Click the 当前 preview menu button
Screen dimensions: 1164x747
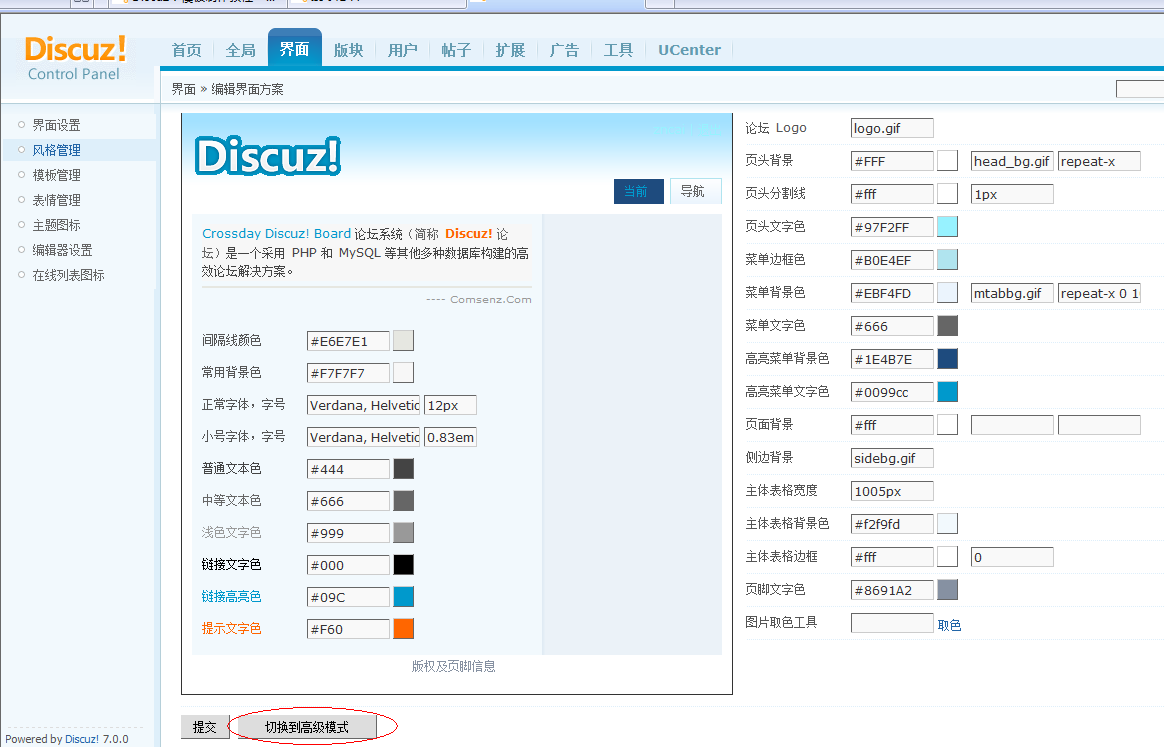point(638,191)
